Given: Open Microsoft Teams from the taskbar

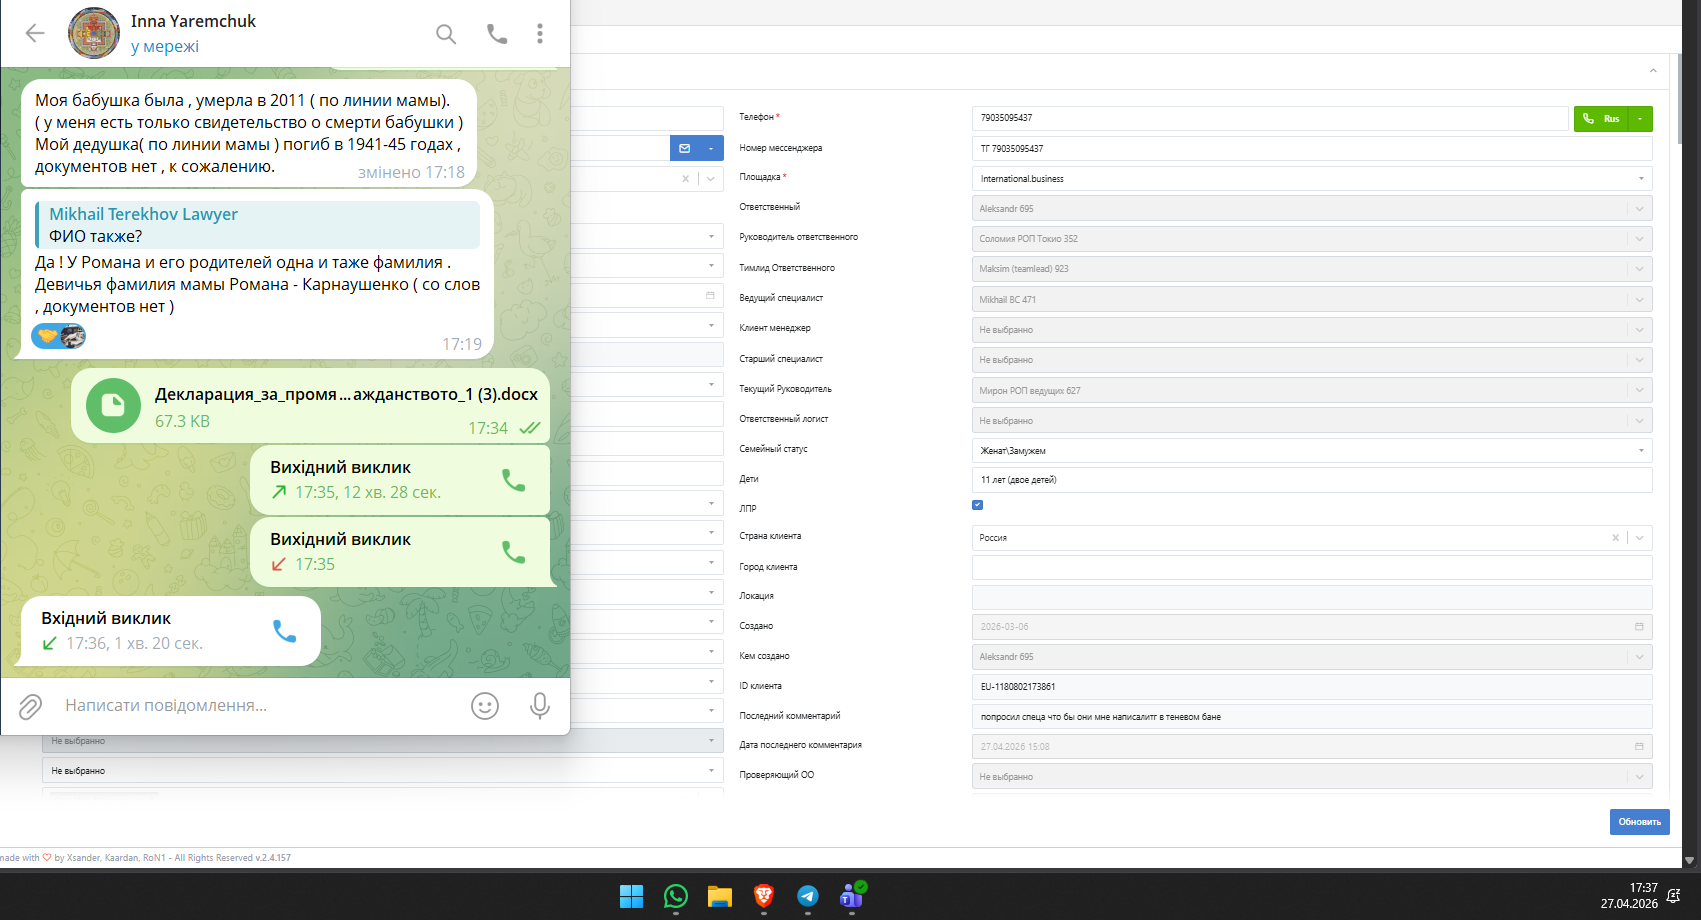Looking at the screenshot, I should click(x=852, y=895).
